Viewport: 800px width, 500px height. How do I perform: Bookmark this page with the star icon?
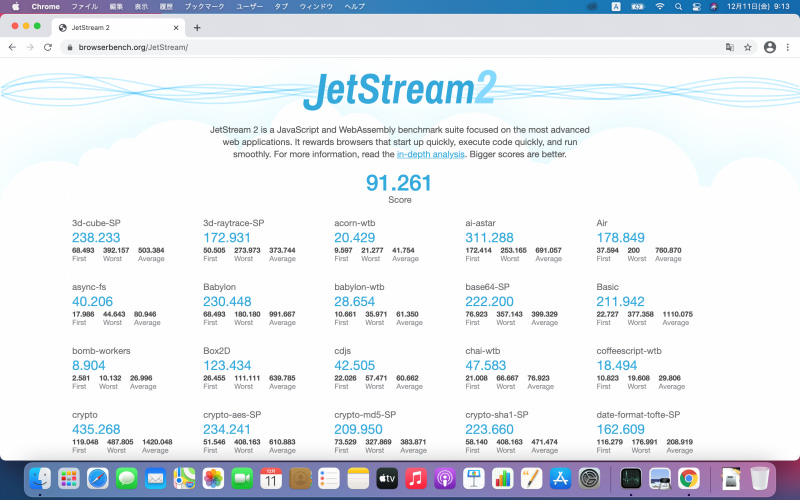point(747,47)
